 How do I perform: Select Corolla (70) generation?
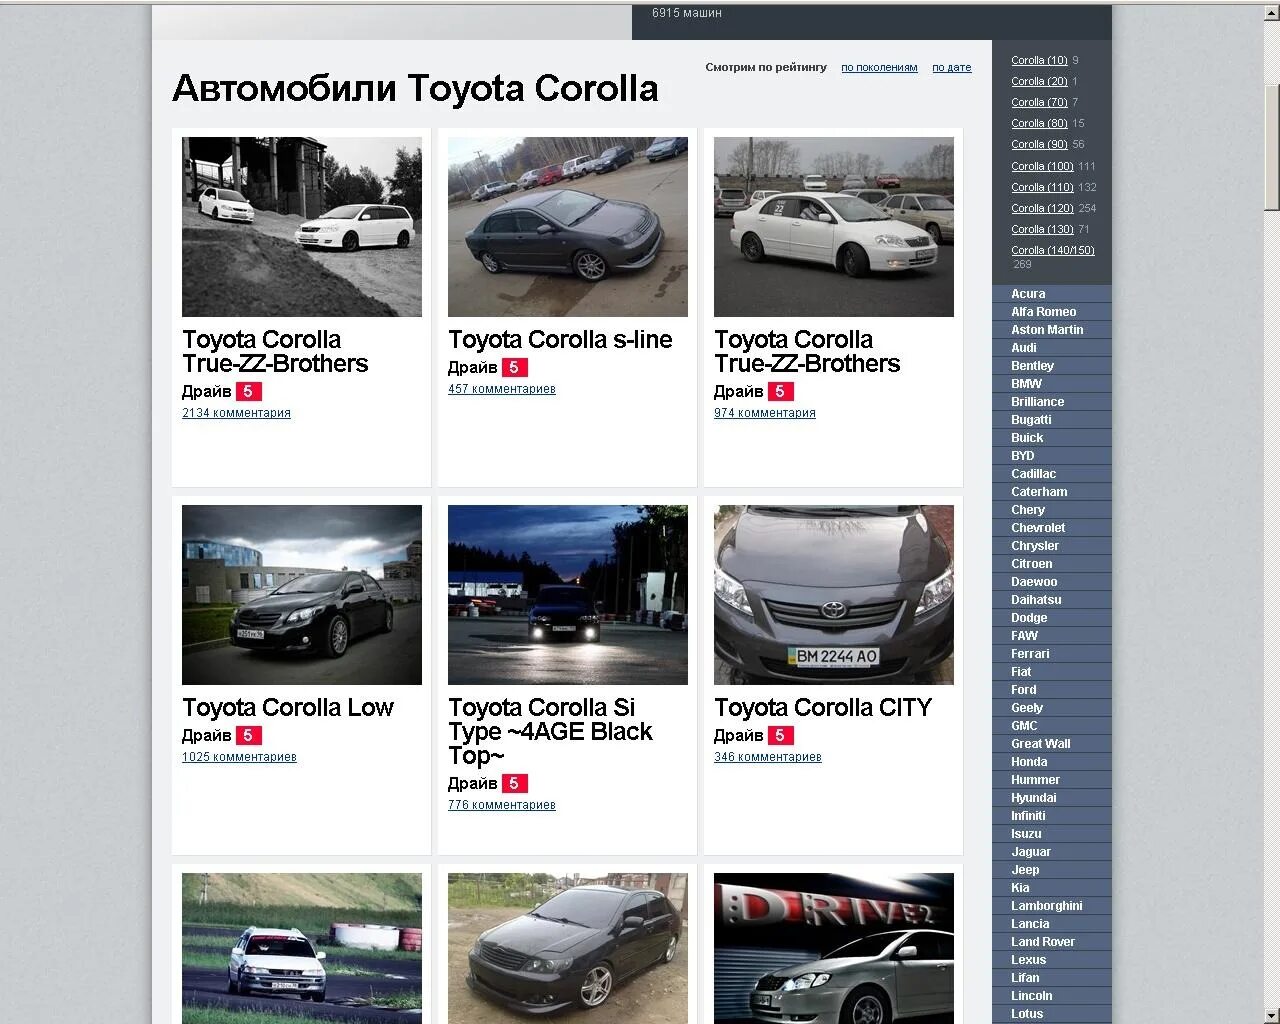[x=1039, y=103]
